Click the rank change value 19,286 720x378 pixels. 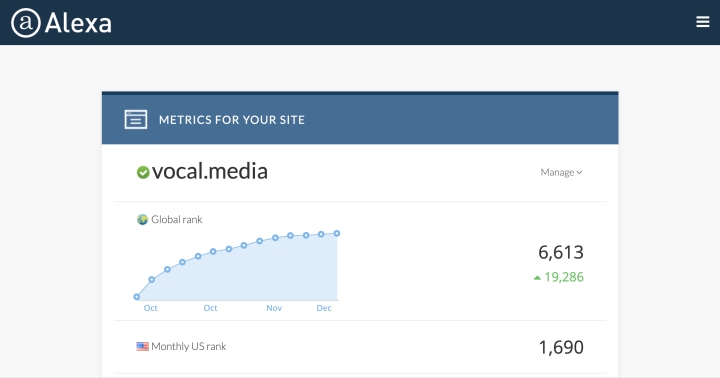pyautogui.click(x=564, y=277)
